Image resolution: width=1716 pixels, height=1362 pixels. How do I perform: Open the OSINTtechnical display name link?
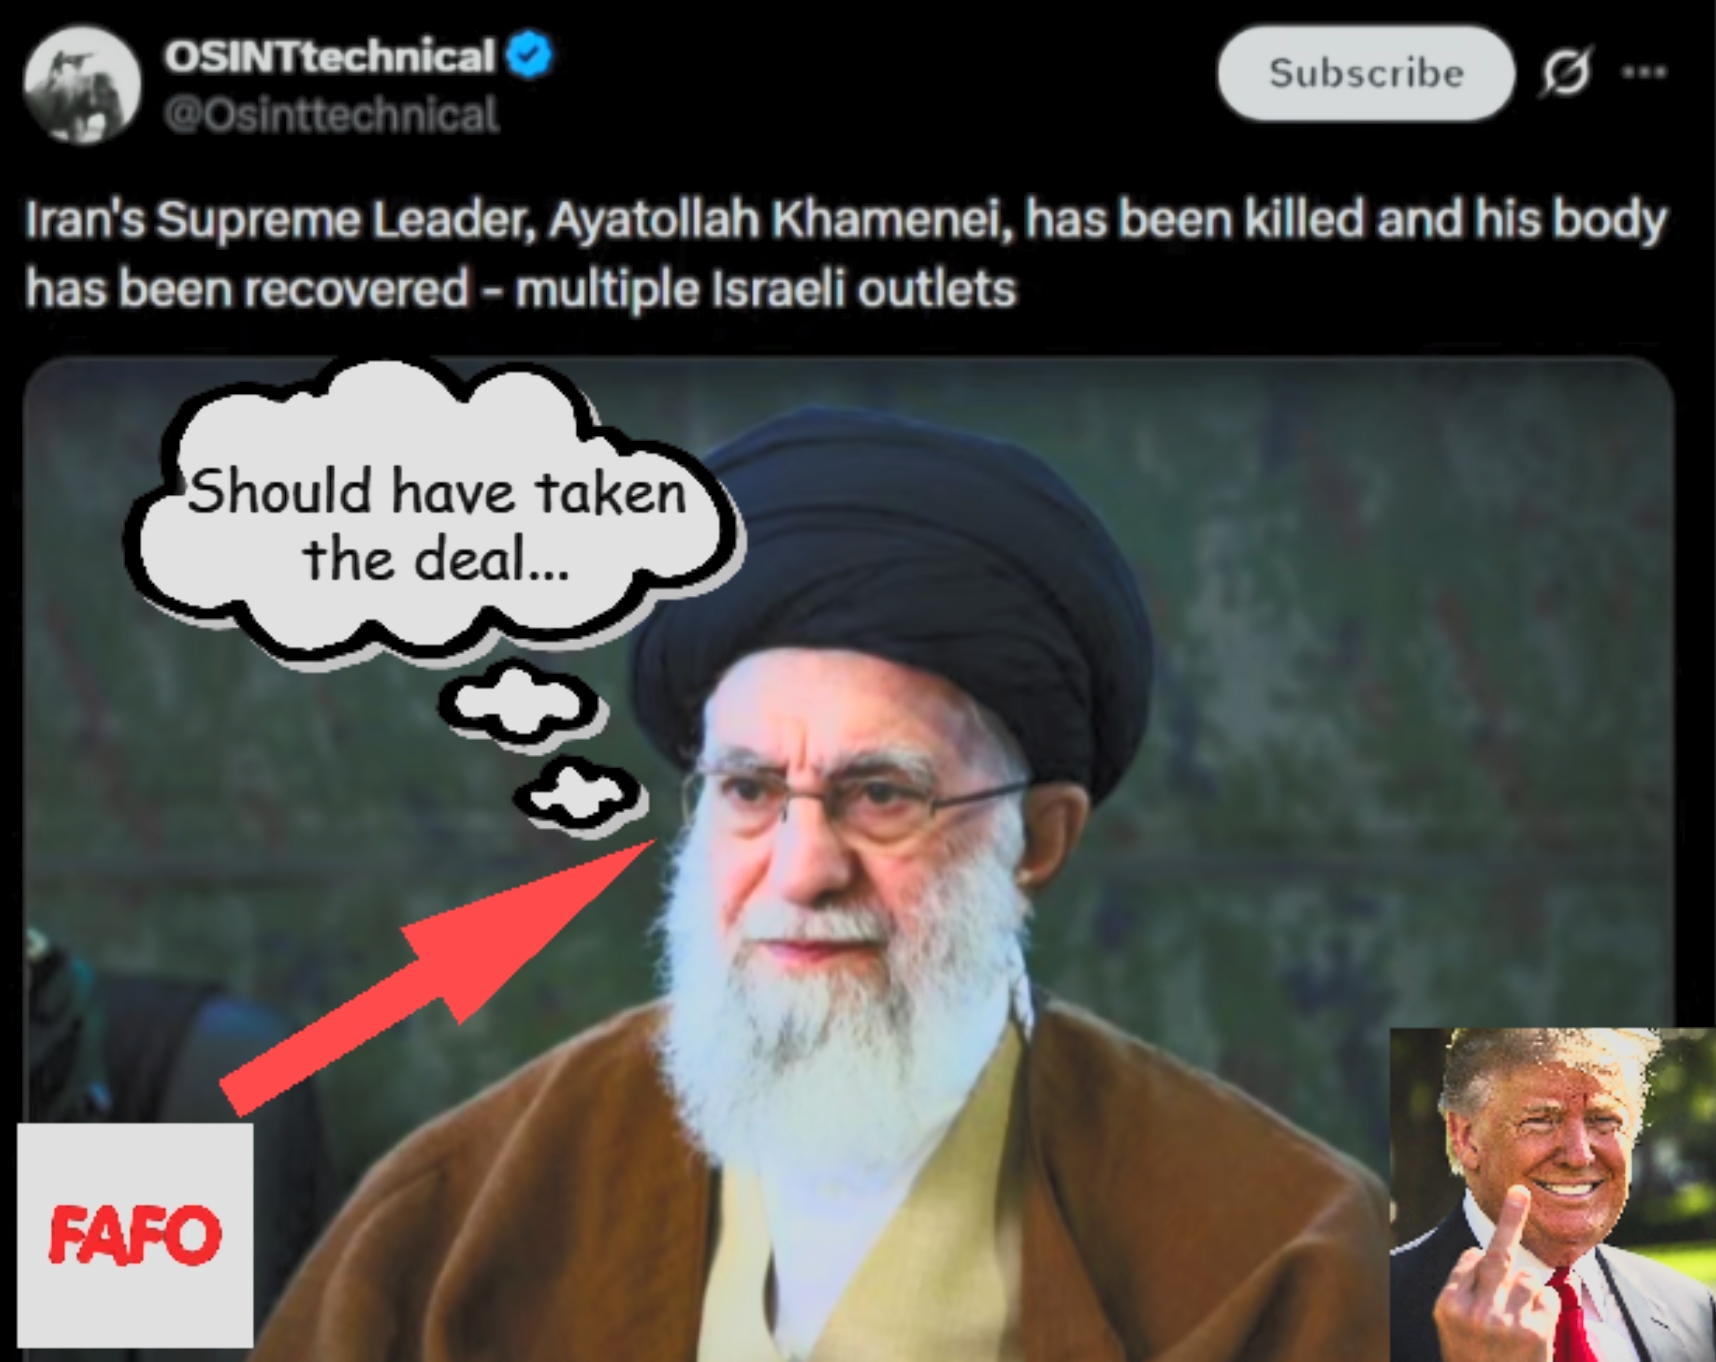coord(330,56)
